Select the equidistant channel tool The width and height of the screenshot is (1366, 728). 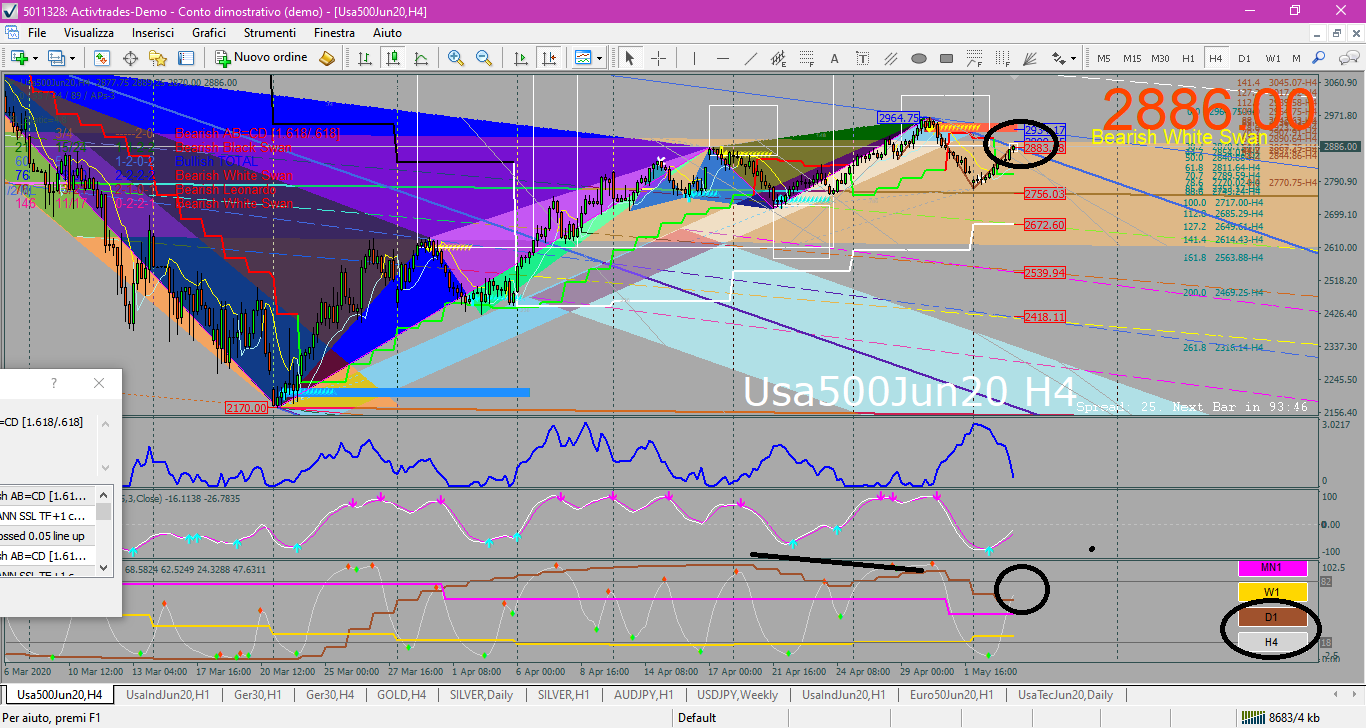pos(779,58)
